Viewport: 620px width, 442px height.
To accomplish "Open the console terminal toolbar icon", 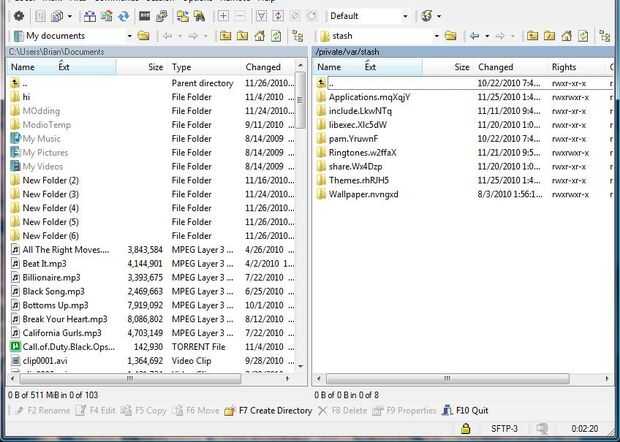I will click(144, 16).
